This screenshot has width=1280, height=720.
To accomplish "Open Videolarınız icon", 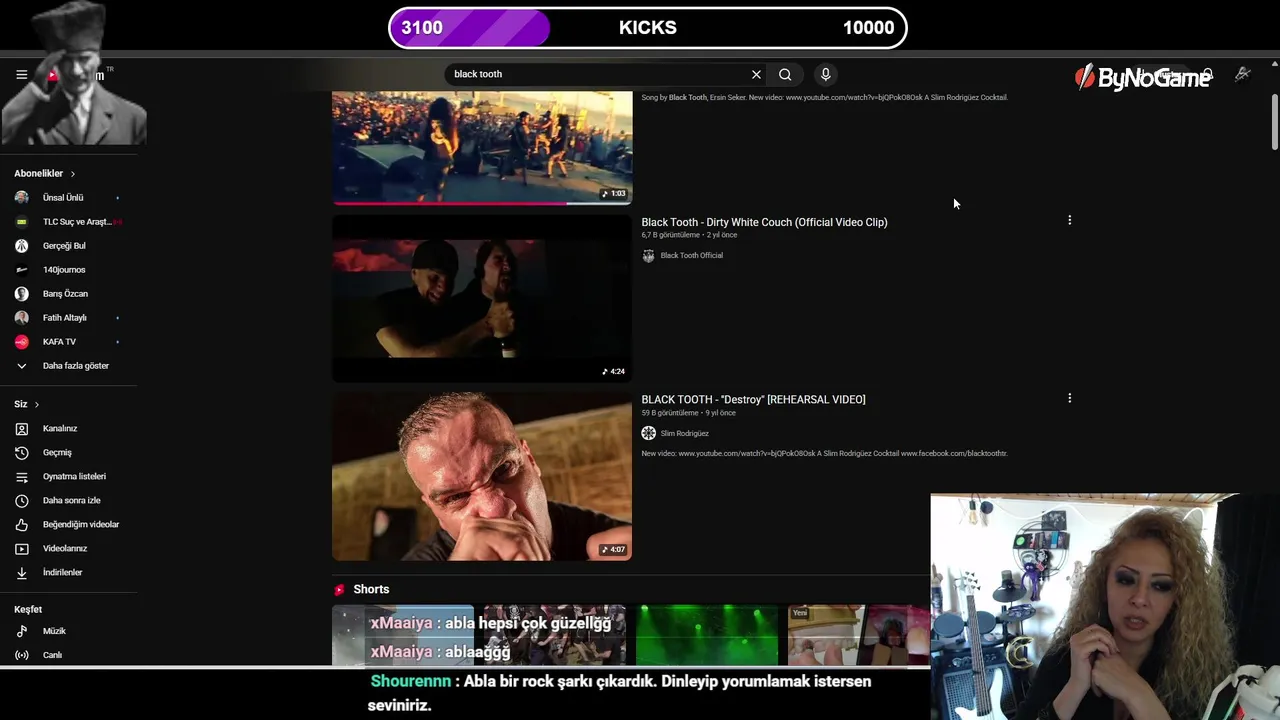I will point(22,549).
